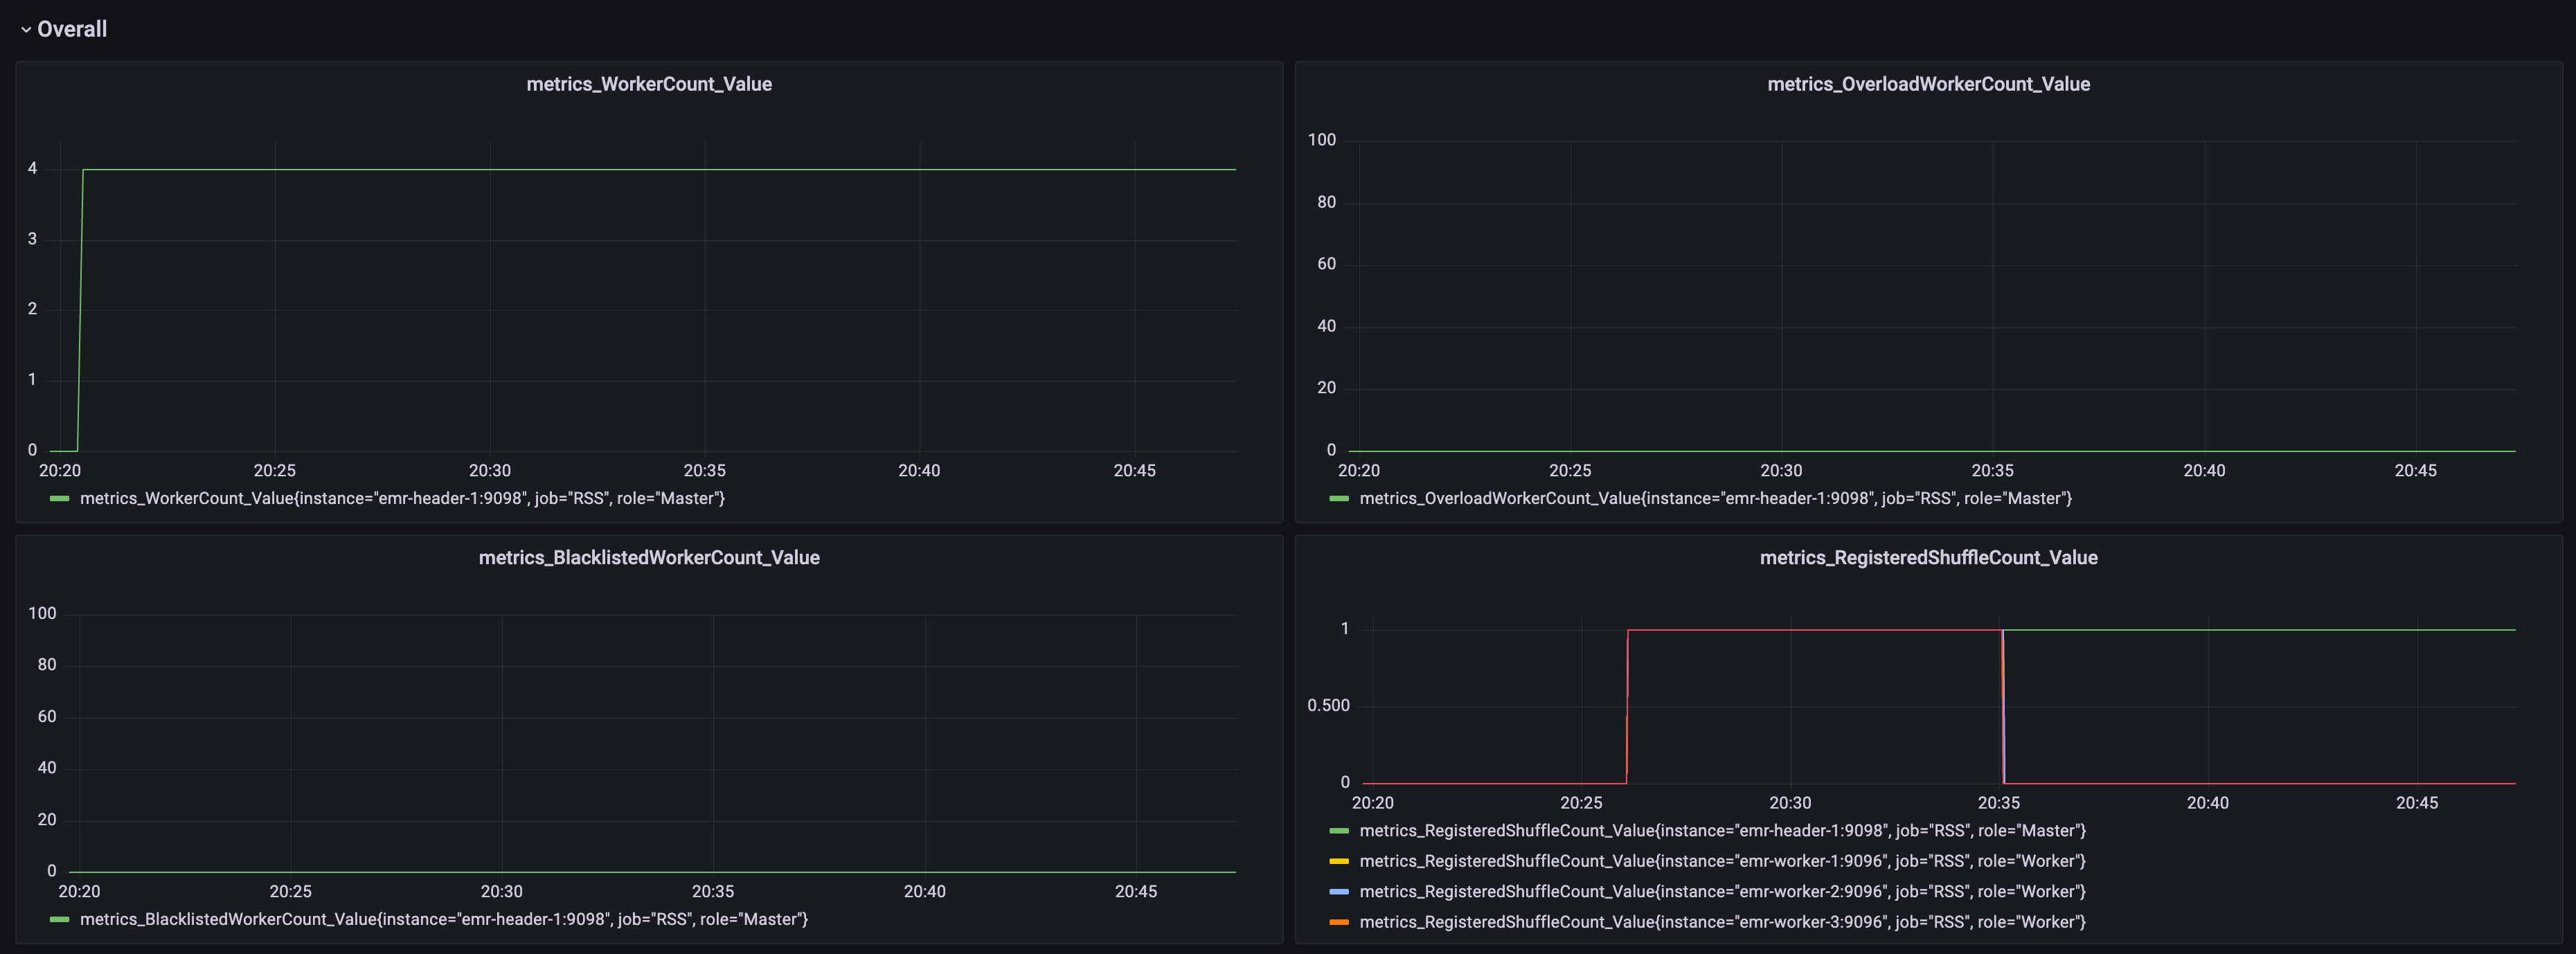Image resolution: width=2576 pixels, height=954 pixels.
Task: Toggle RegisteredShuffleCount emr-worker-3 legend series
Action: click(x=1722, y=922)
